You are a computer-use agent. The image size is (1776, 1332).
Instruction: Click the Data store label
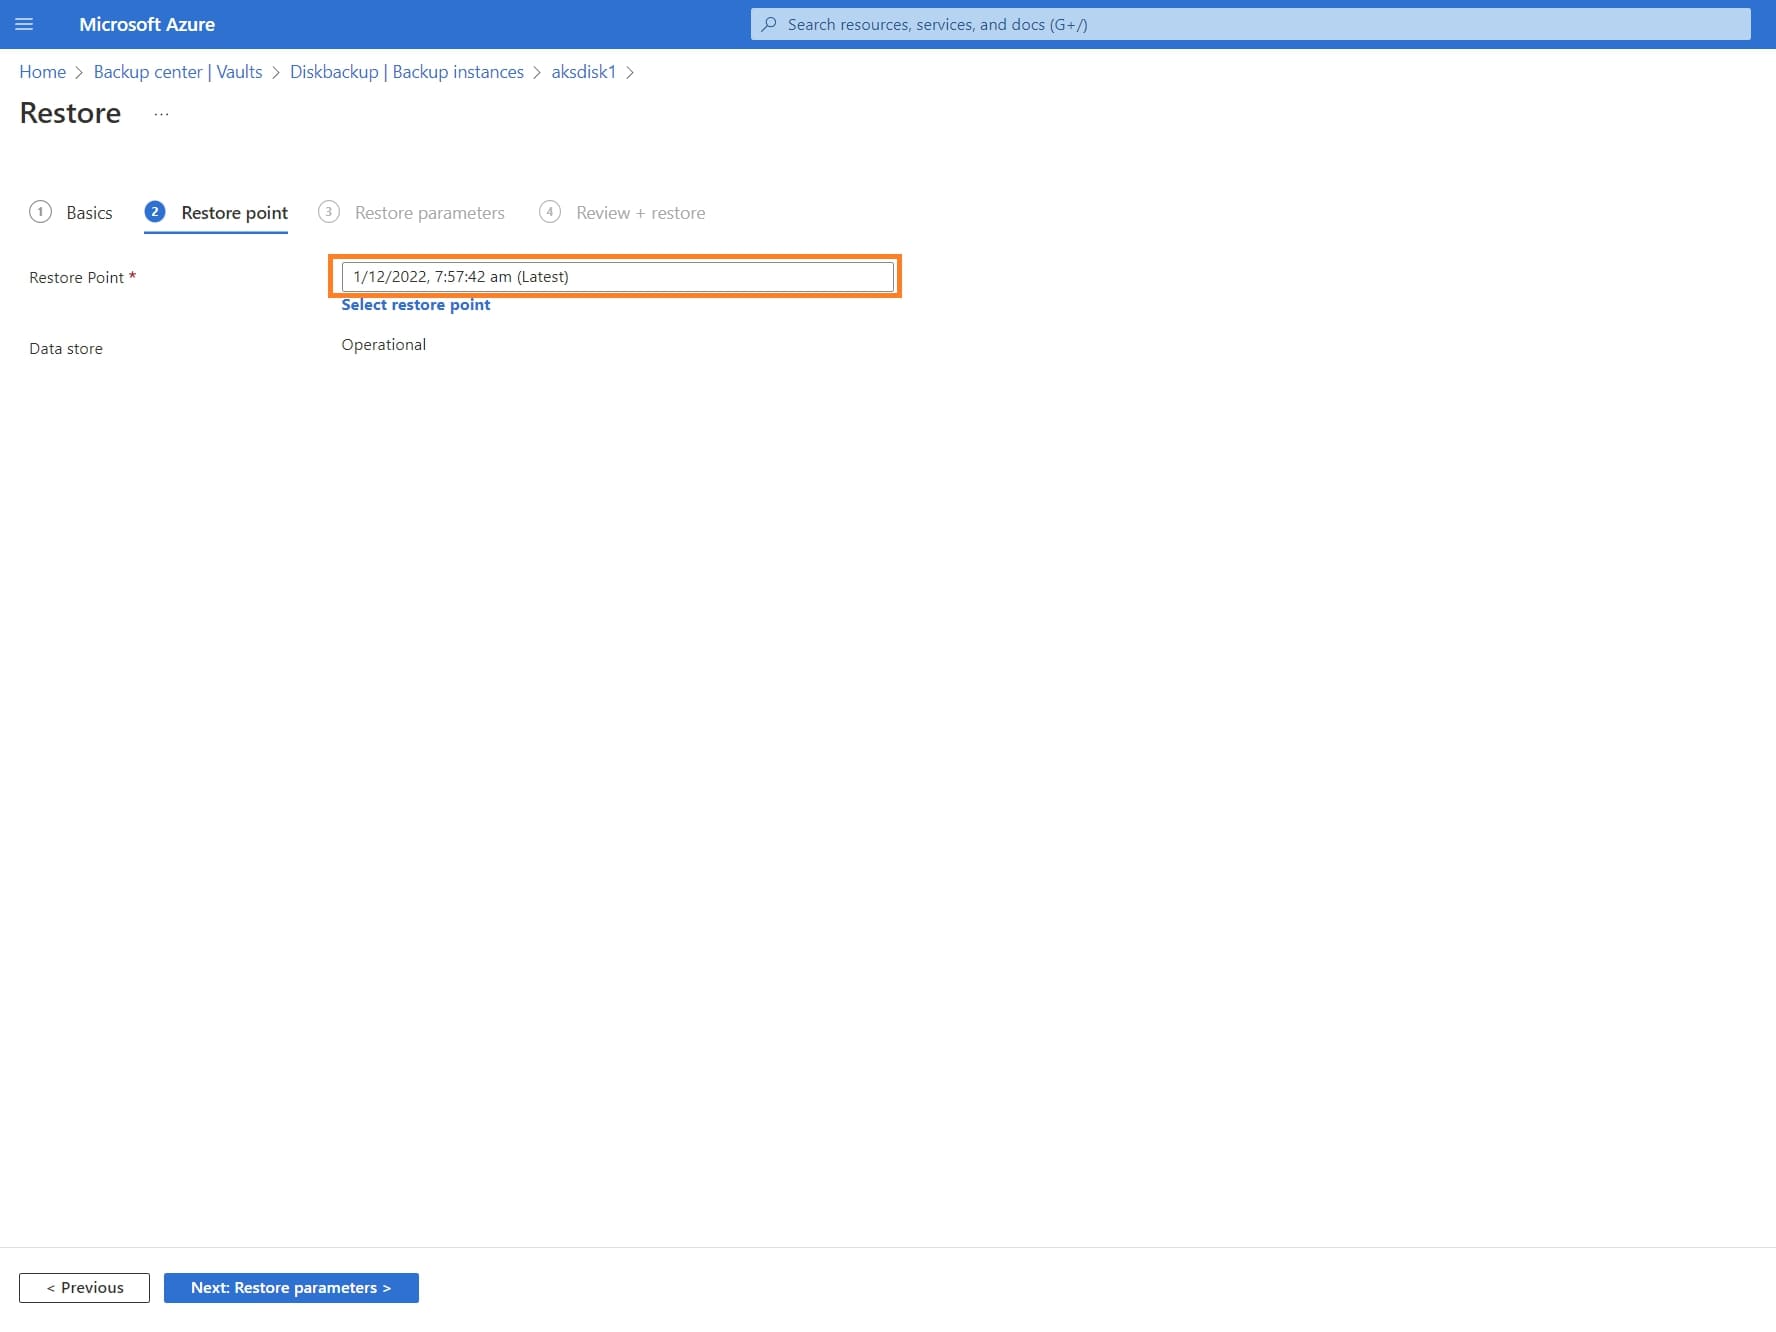tap(66, 349)
